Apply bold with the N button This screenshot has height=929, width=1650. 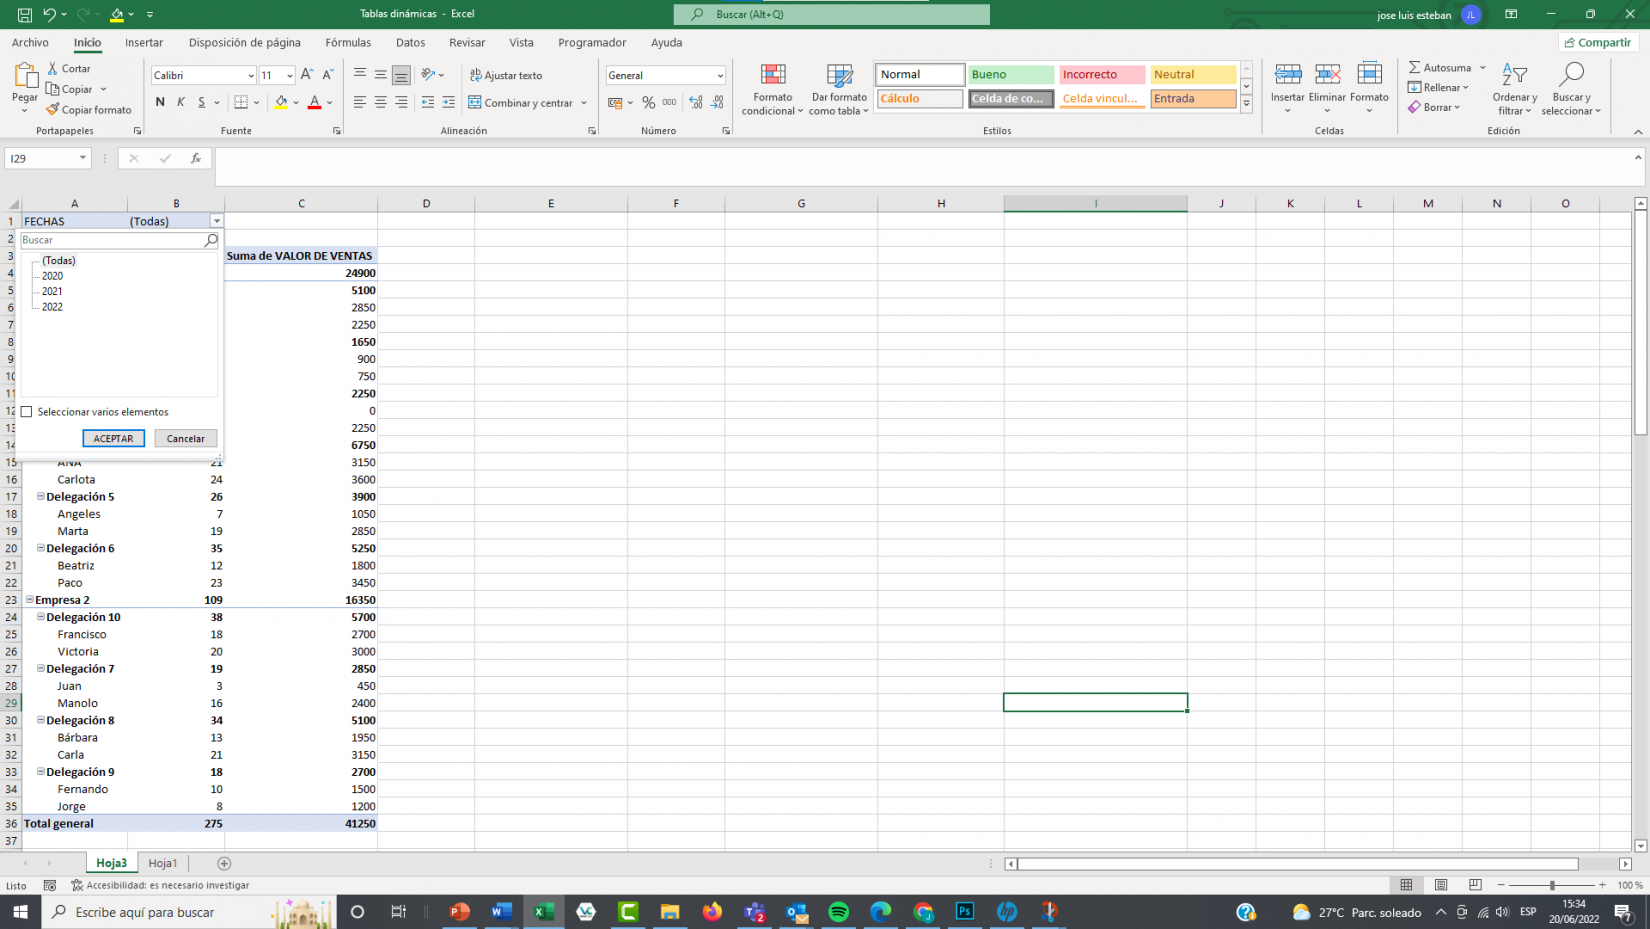pos(160,102)
